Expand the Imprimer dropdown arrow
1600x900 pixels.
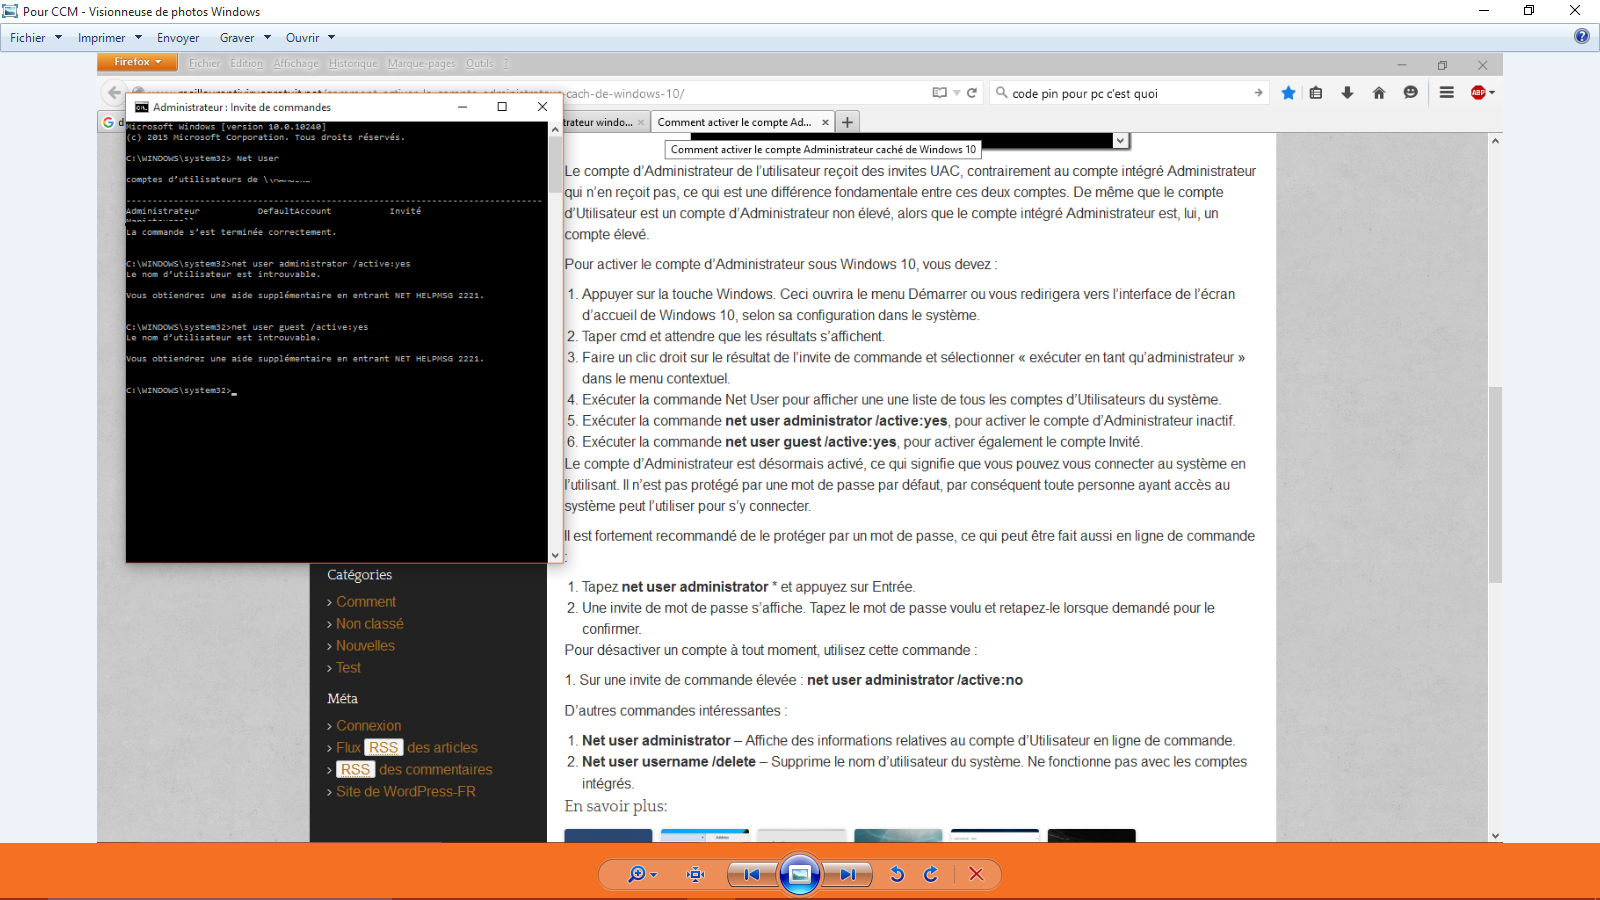(138, 38)
